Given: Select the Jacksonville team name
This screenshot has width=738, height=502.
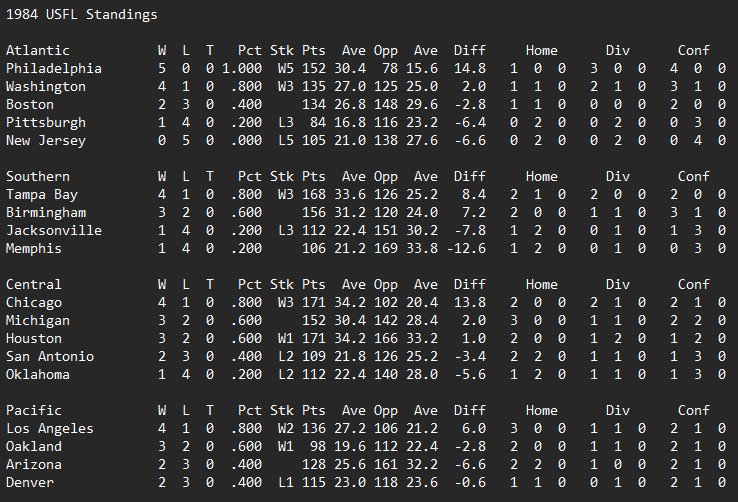Looking at the screenshot, I should pos(54,231).
